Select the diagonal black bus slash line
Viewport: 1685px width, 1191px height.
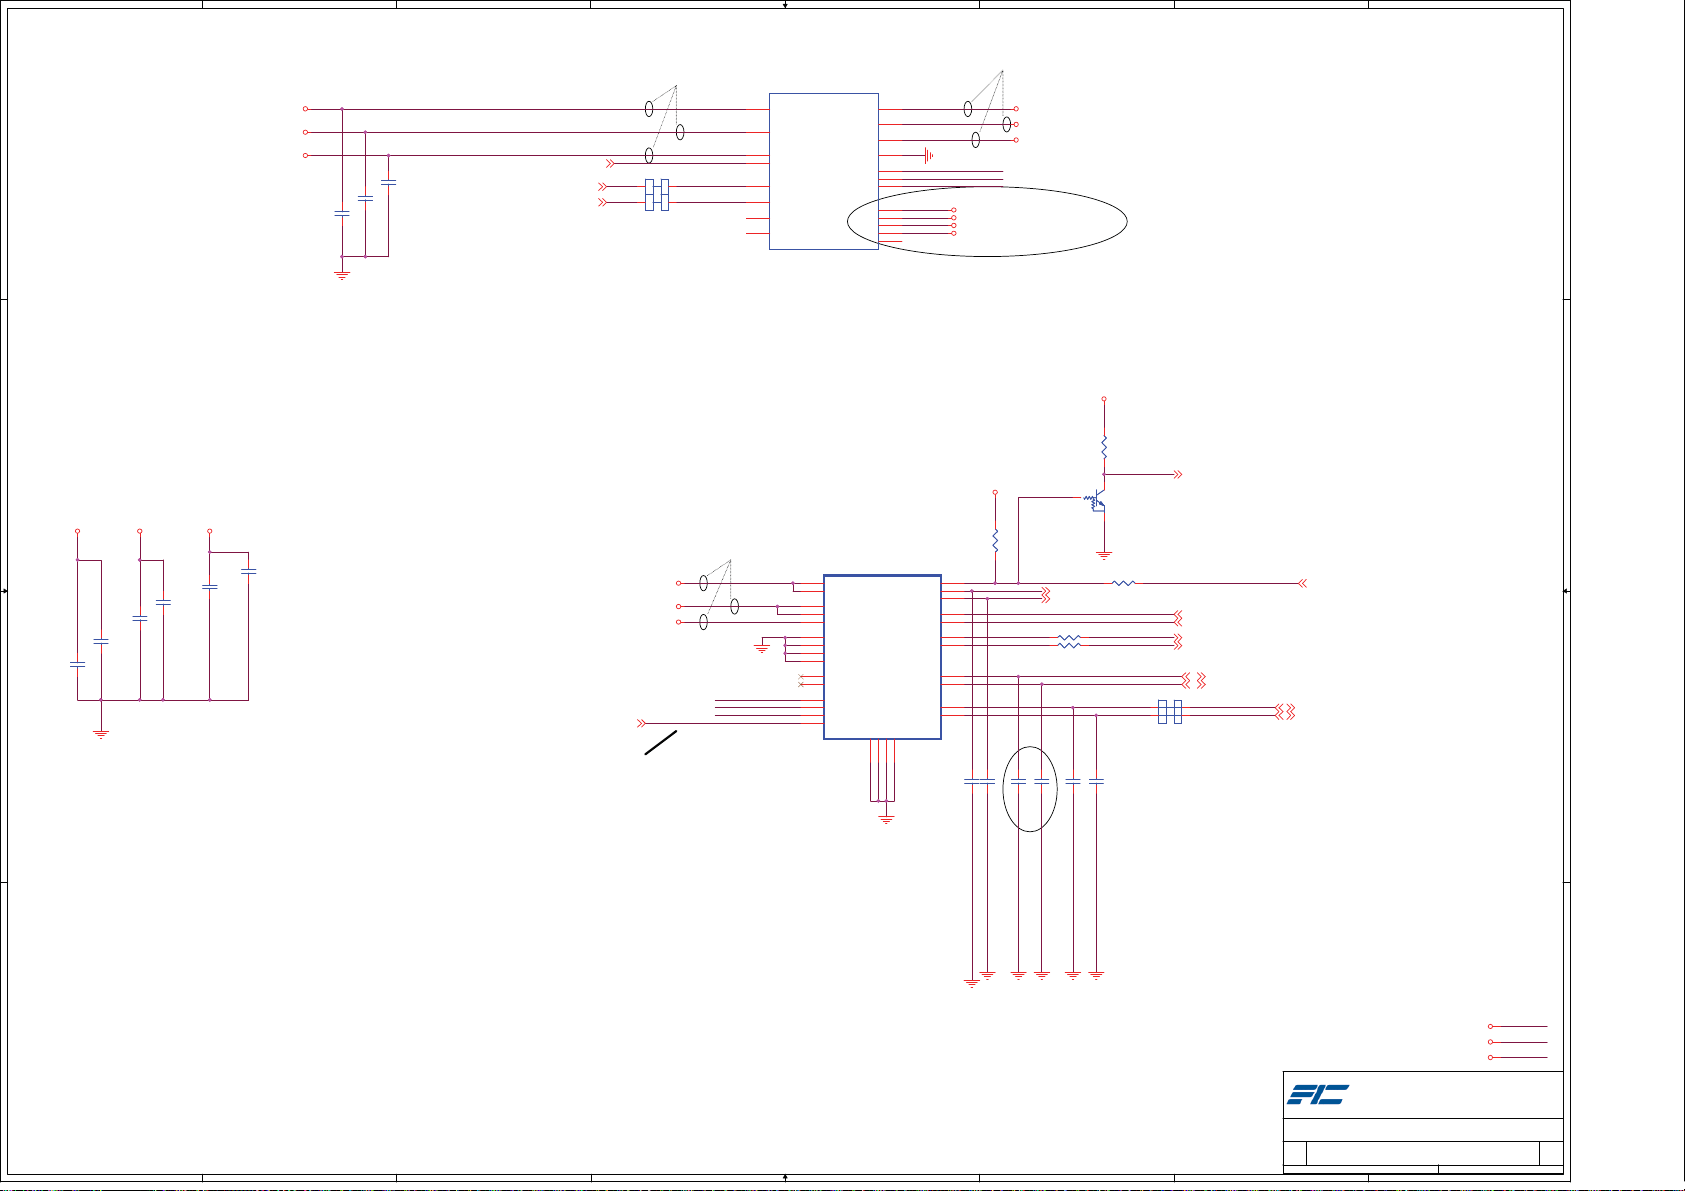point(661,742)
